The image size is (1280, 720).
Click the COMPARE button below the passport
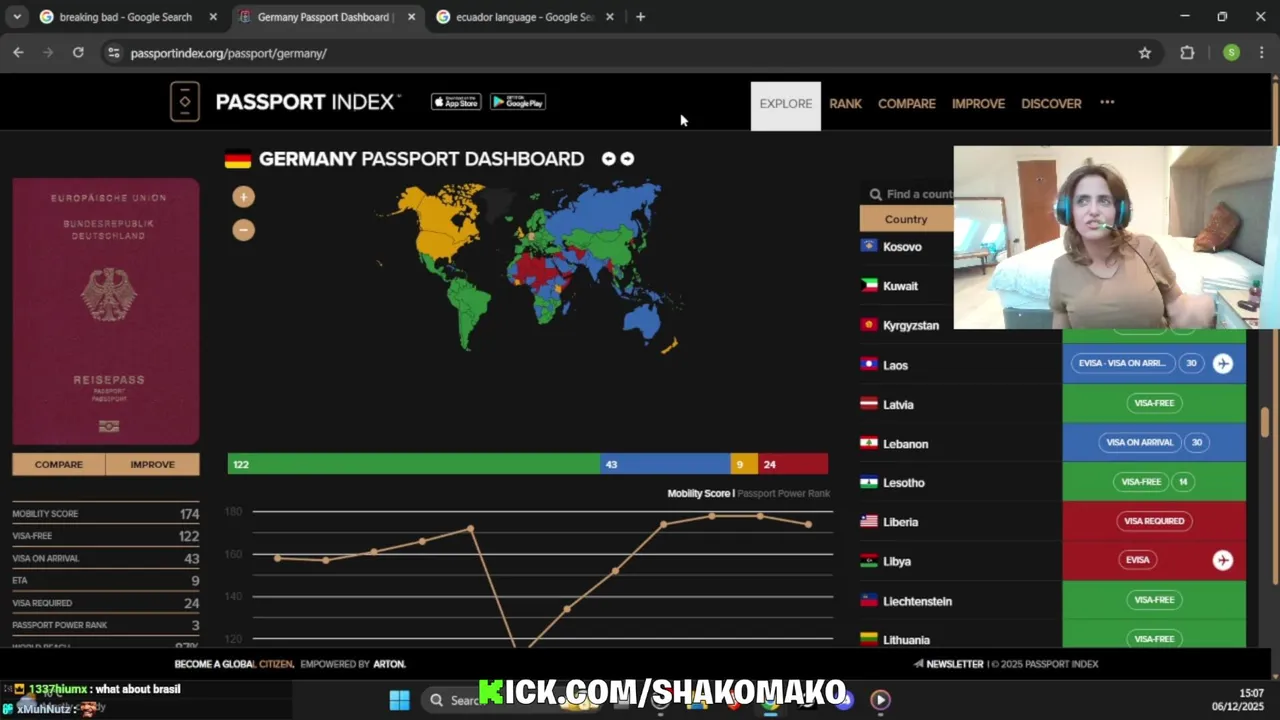[59, 465]
